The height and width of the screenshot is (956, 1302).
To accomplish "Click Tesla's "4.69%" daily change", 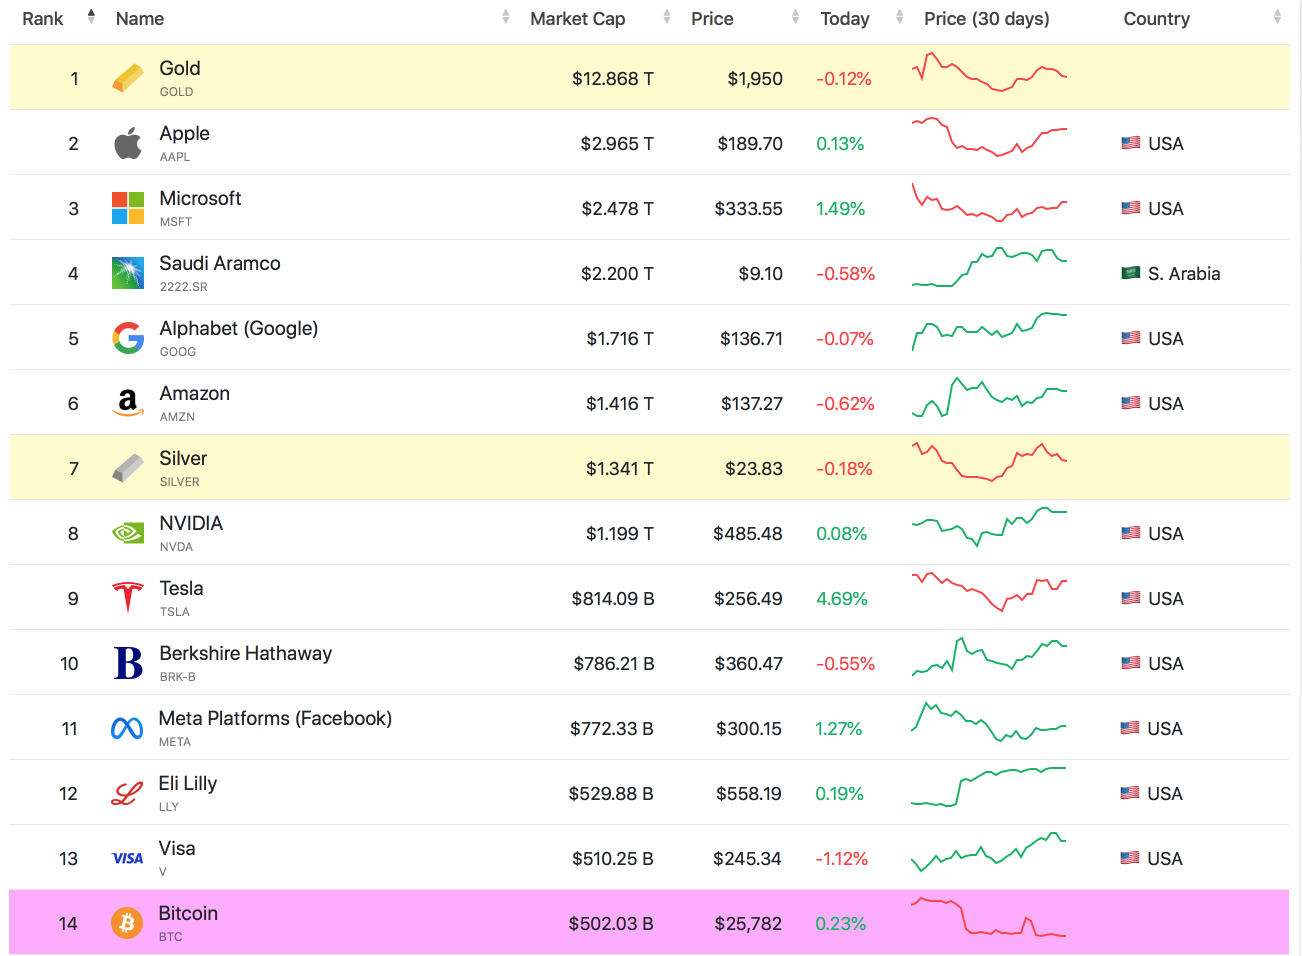I will (x=842, y=598).
